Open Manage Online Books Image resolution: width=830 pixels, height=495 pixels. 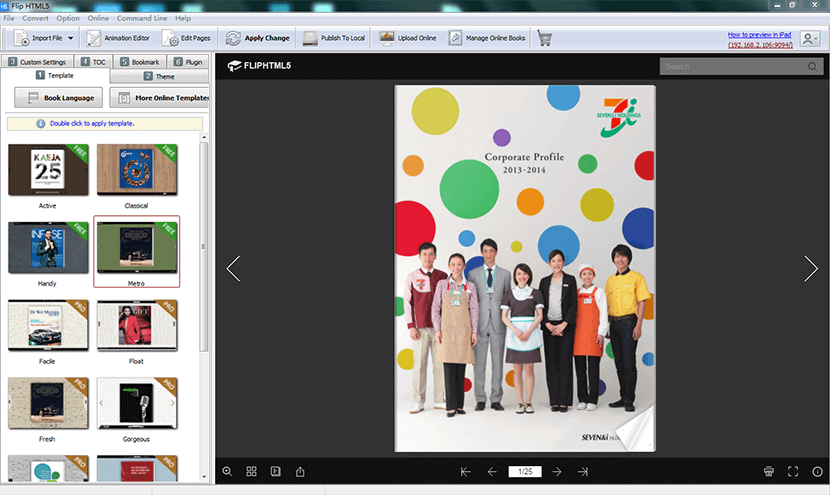click(487, 38)
